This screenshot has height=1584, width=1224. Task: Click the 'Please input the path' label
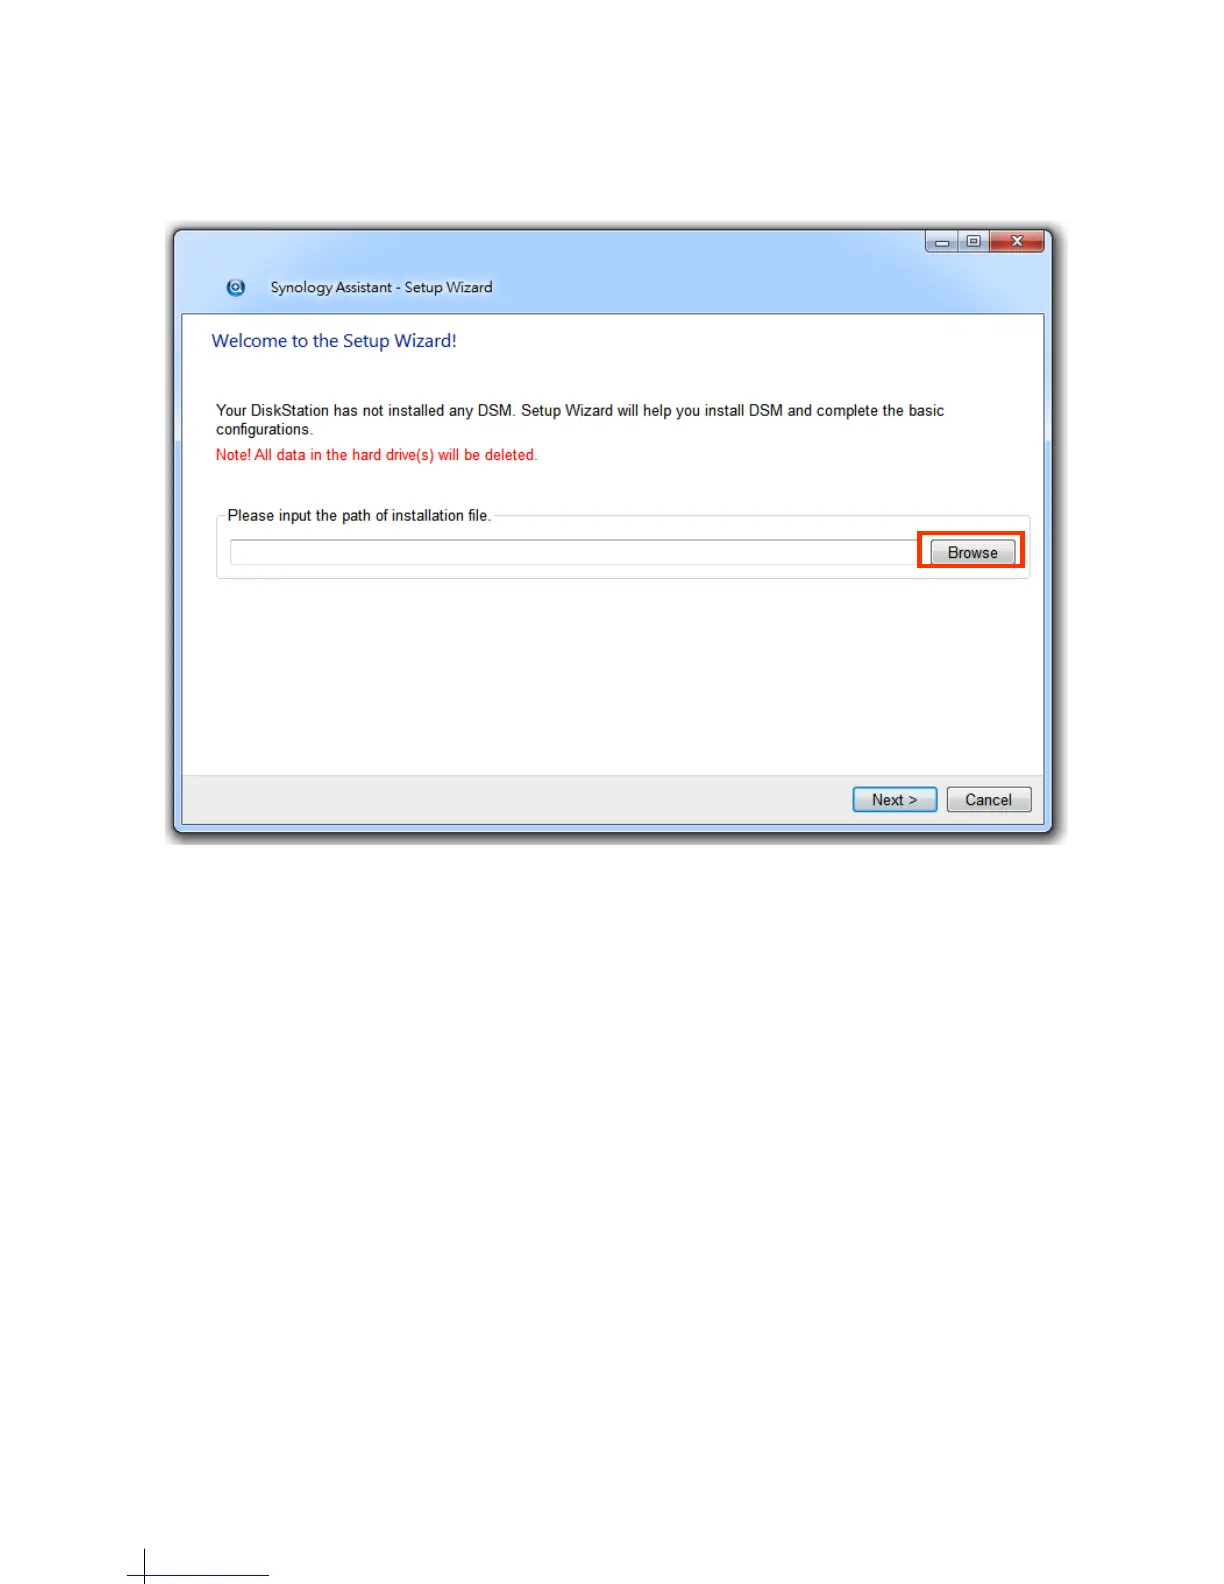[x=359, y=516]
